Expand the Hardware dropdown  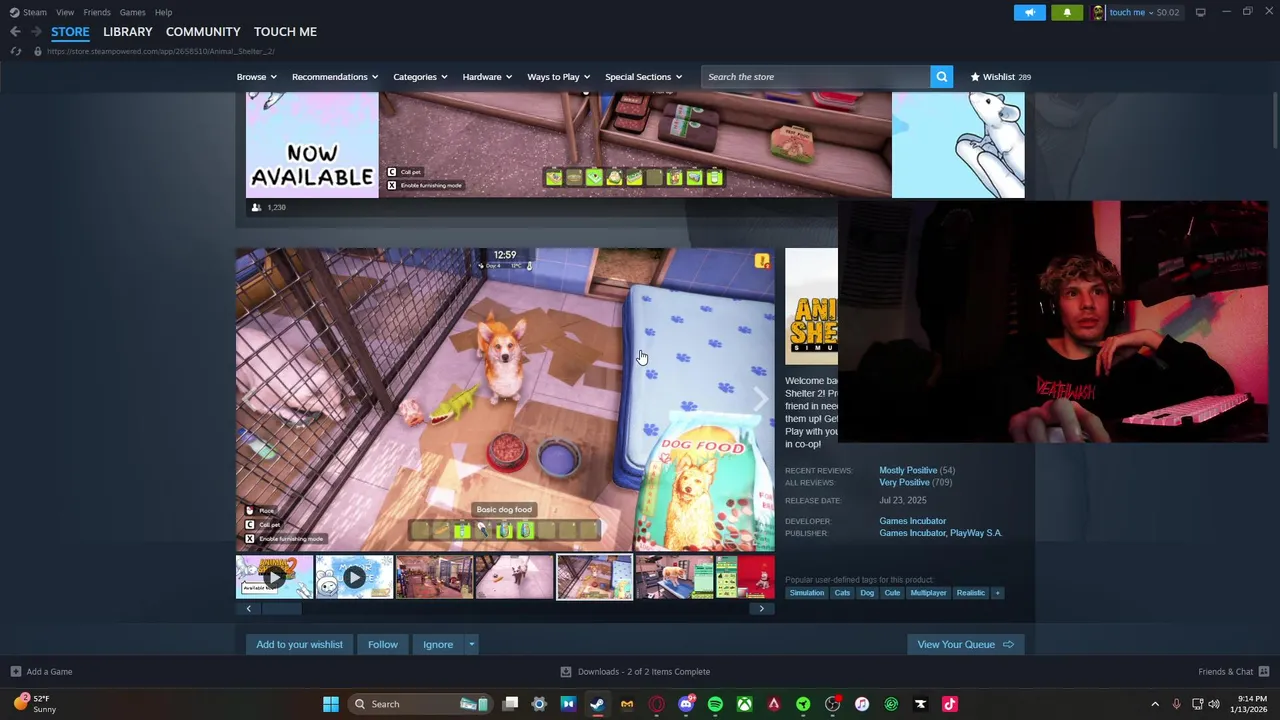(x=487, y=77)
